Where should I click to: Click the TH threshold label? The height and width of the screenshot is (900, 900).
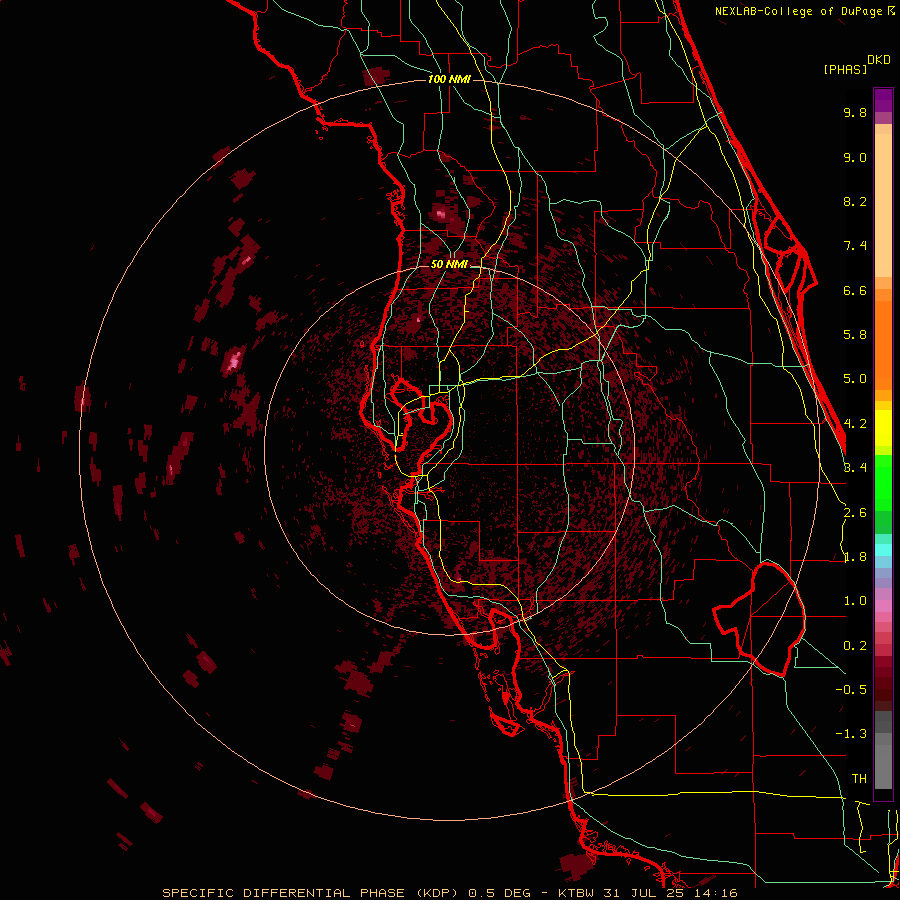pyautogui.click(x=859, y=779)
